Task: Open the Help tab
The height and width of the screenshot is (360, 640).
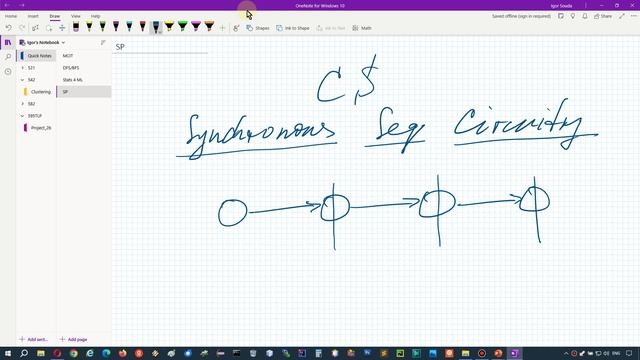Action: (x=96, y=16)
